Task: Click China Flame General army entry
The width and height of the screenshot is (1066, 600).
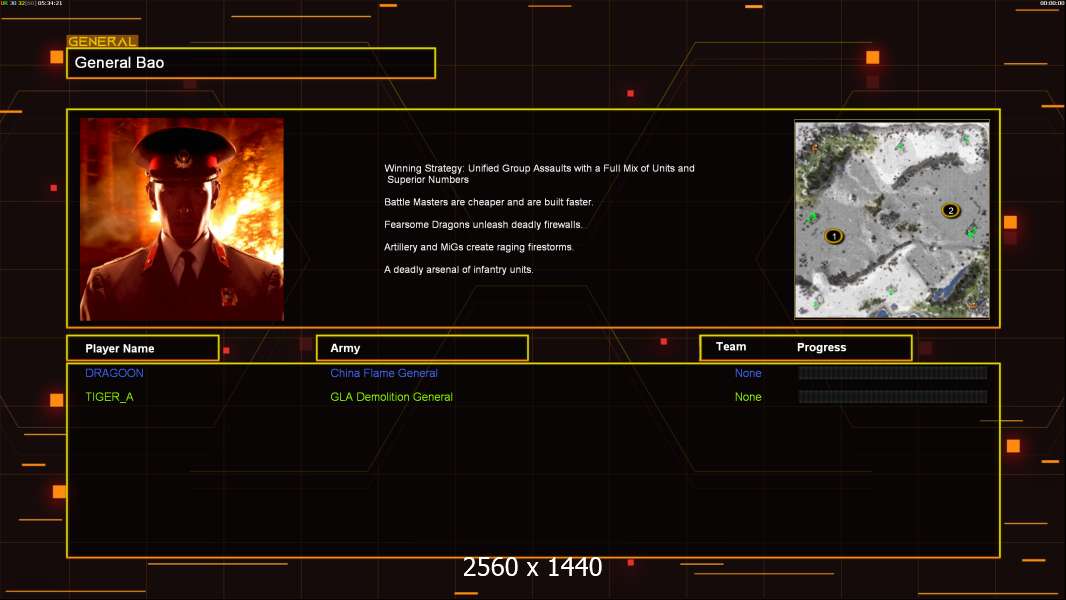Action: (x=384, y=373)
